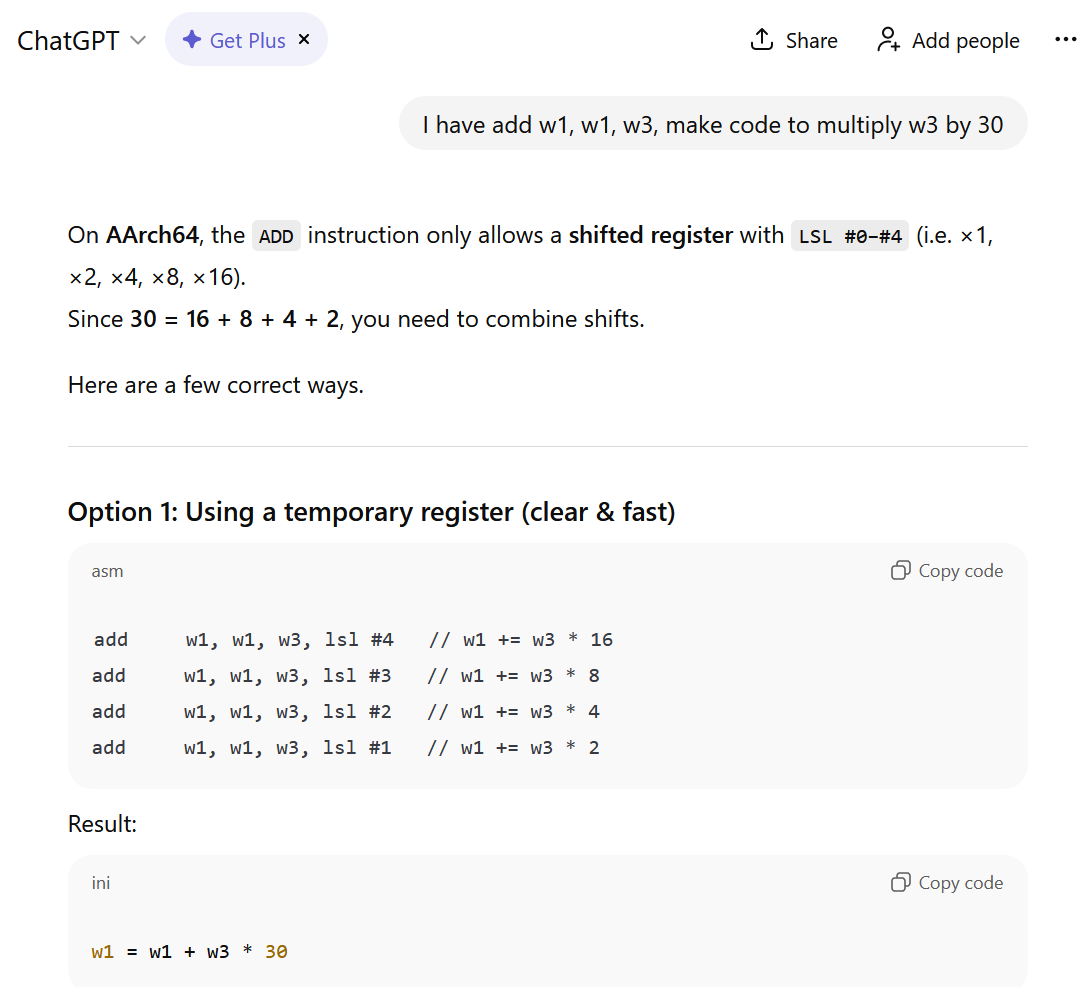Click Copy code text for ini block
Screen dimensions: 1090x987
pyautogui.click(x=961, y=883)
